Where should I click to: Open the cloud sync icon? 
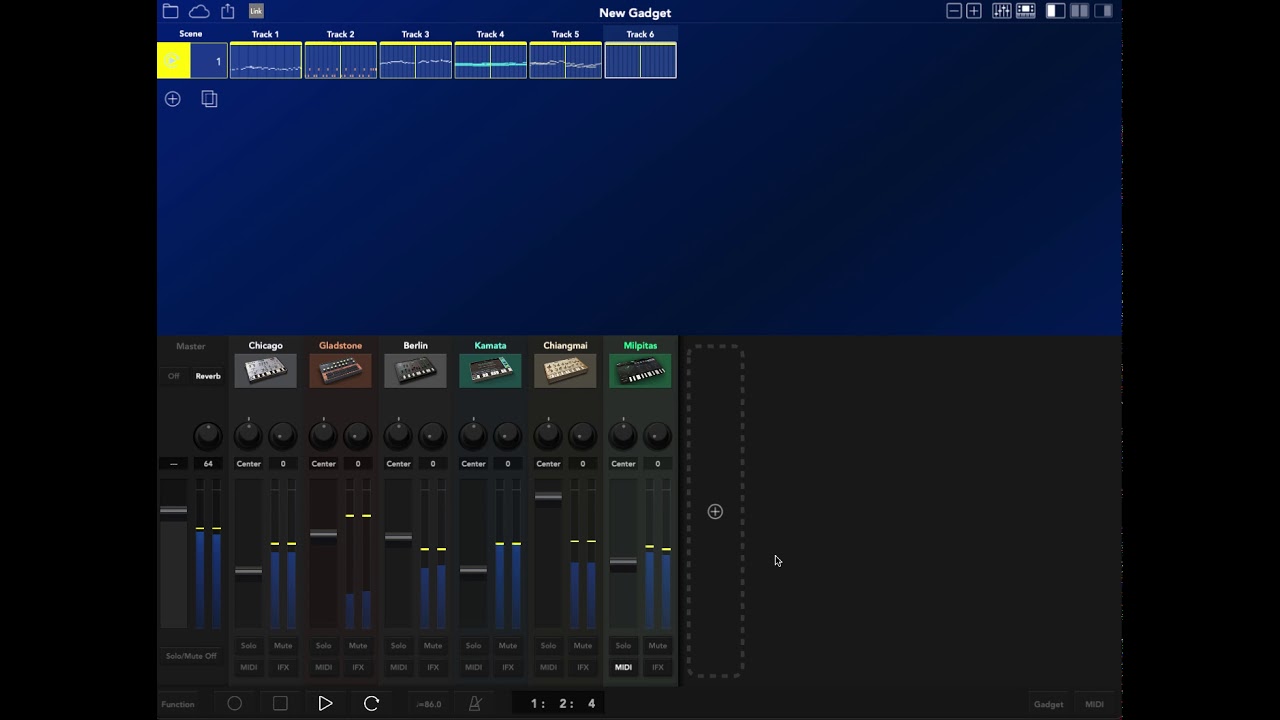(x=199, y=11)
